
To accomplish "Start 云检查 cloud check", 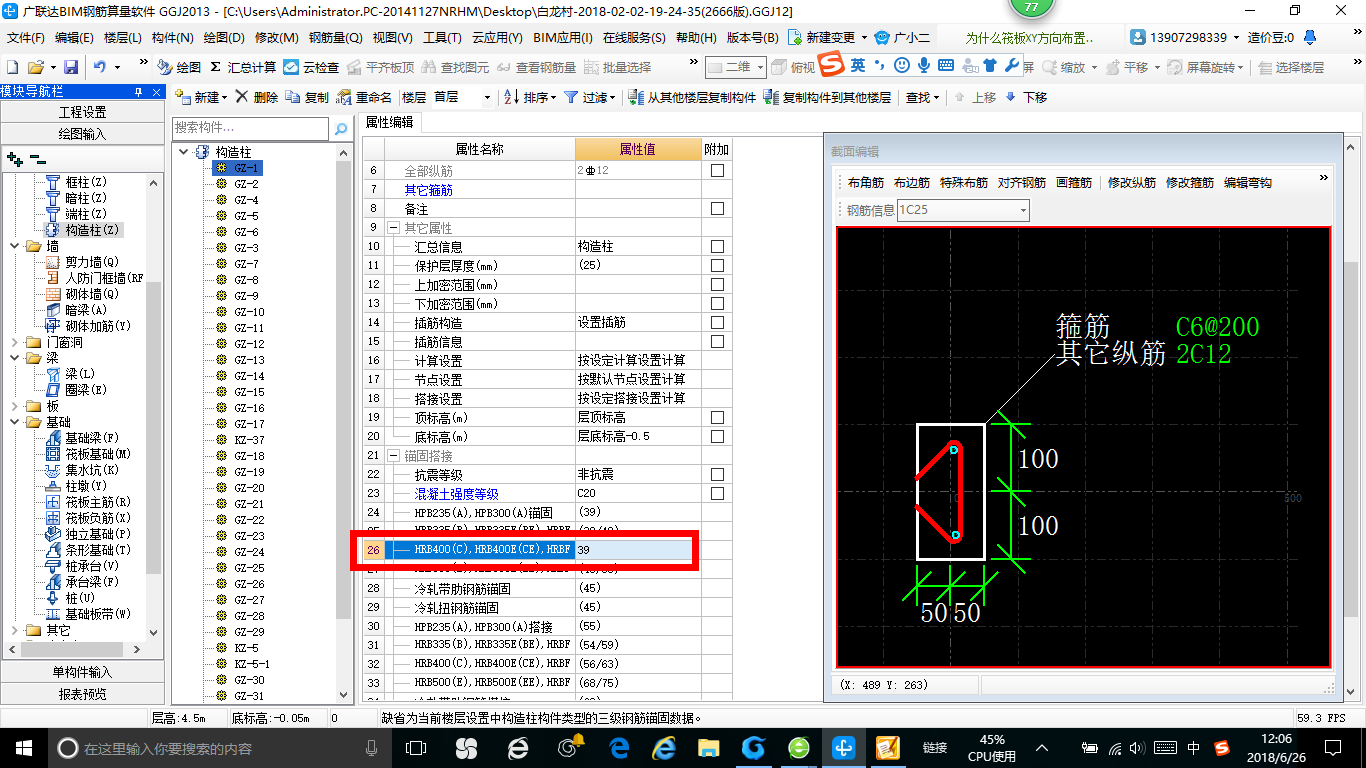I will click(x=312, y=67).
